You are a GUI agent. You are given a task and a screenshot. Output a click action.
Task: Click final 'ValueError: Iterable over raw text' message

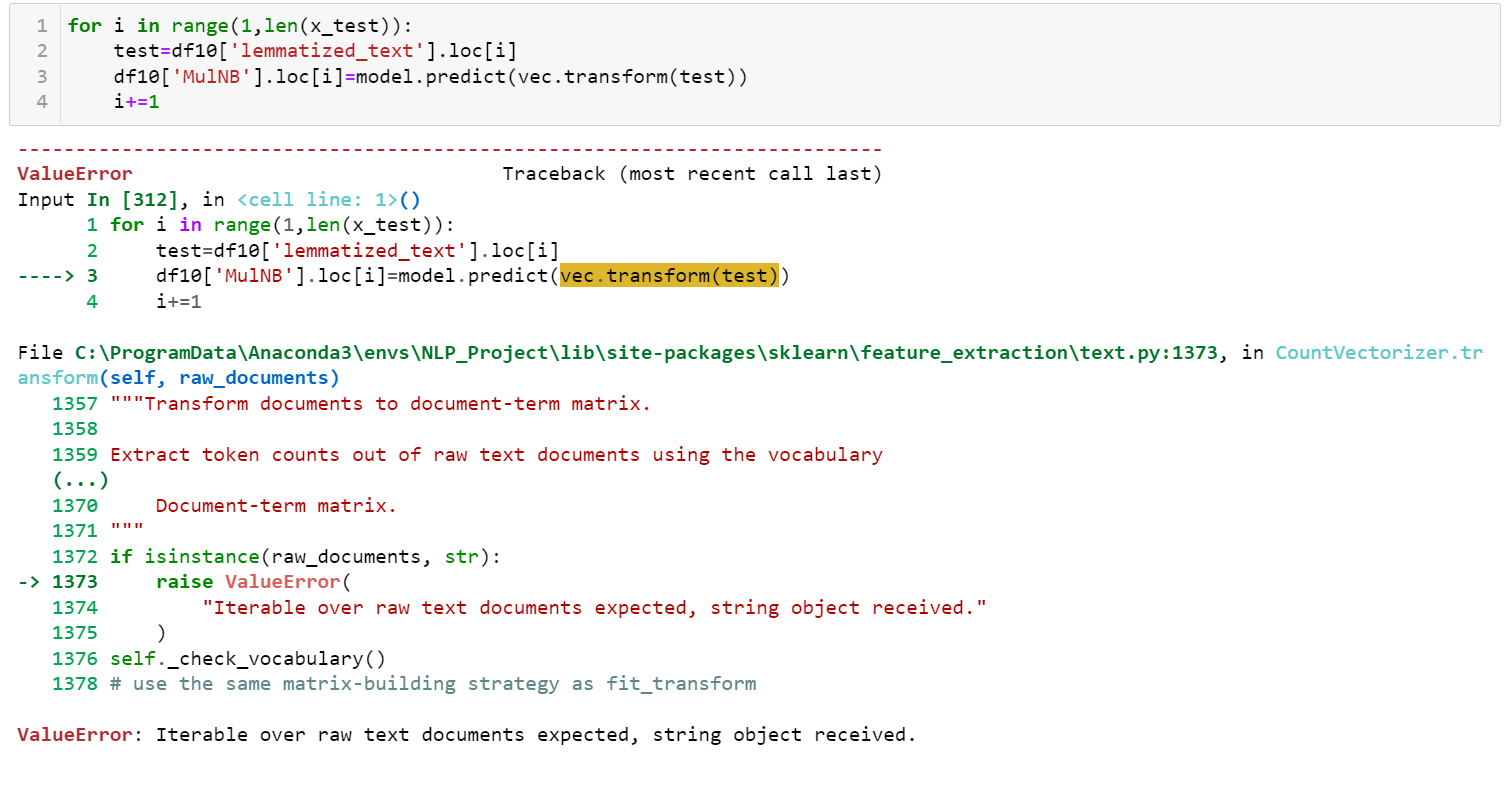(466, 735)
